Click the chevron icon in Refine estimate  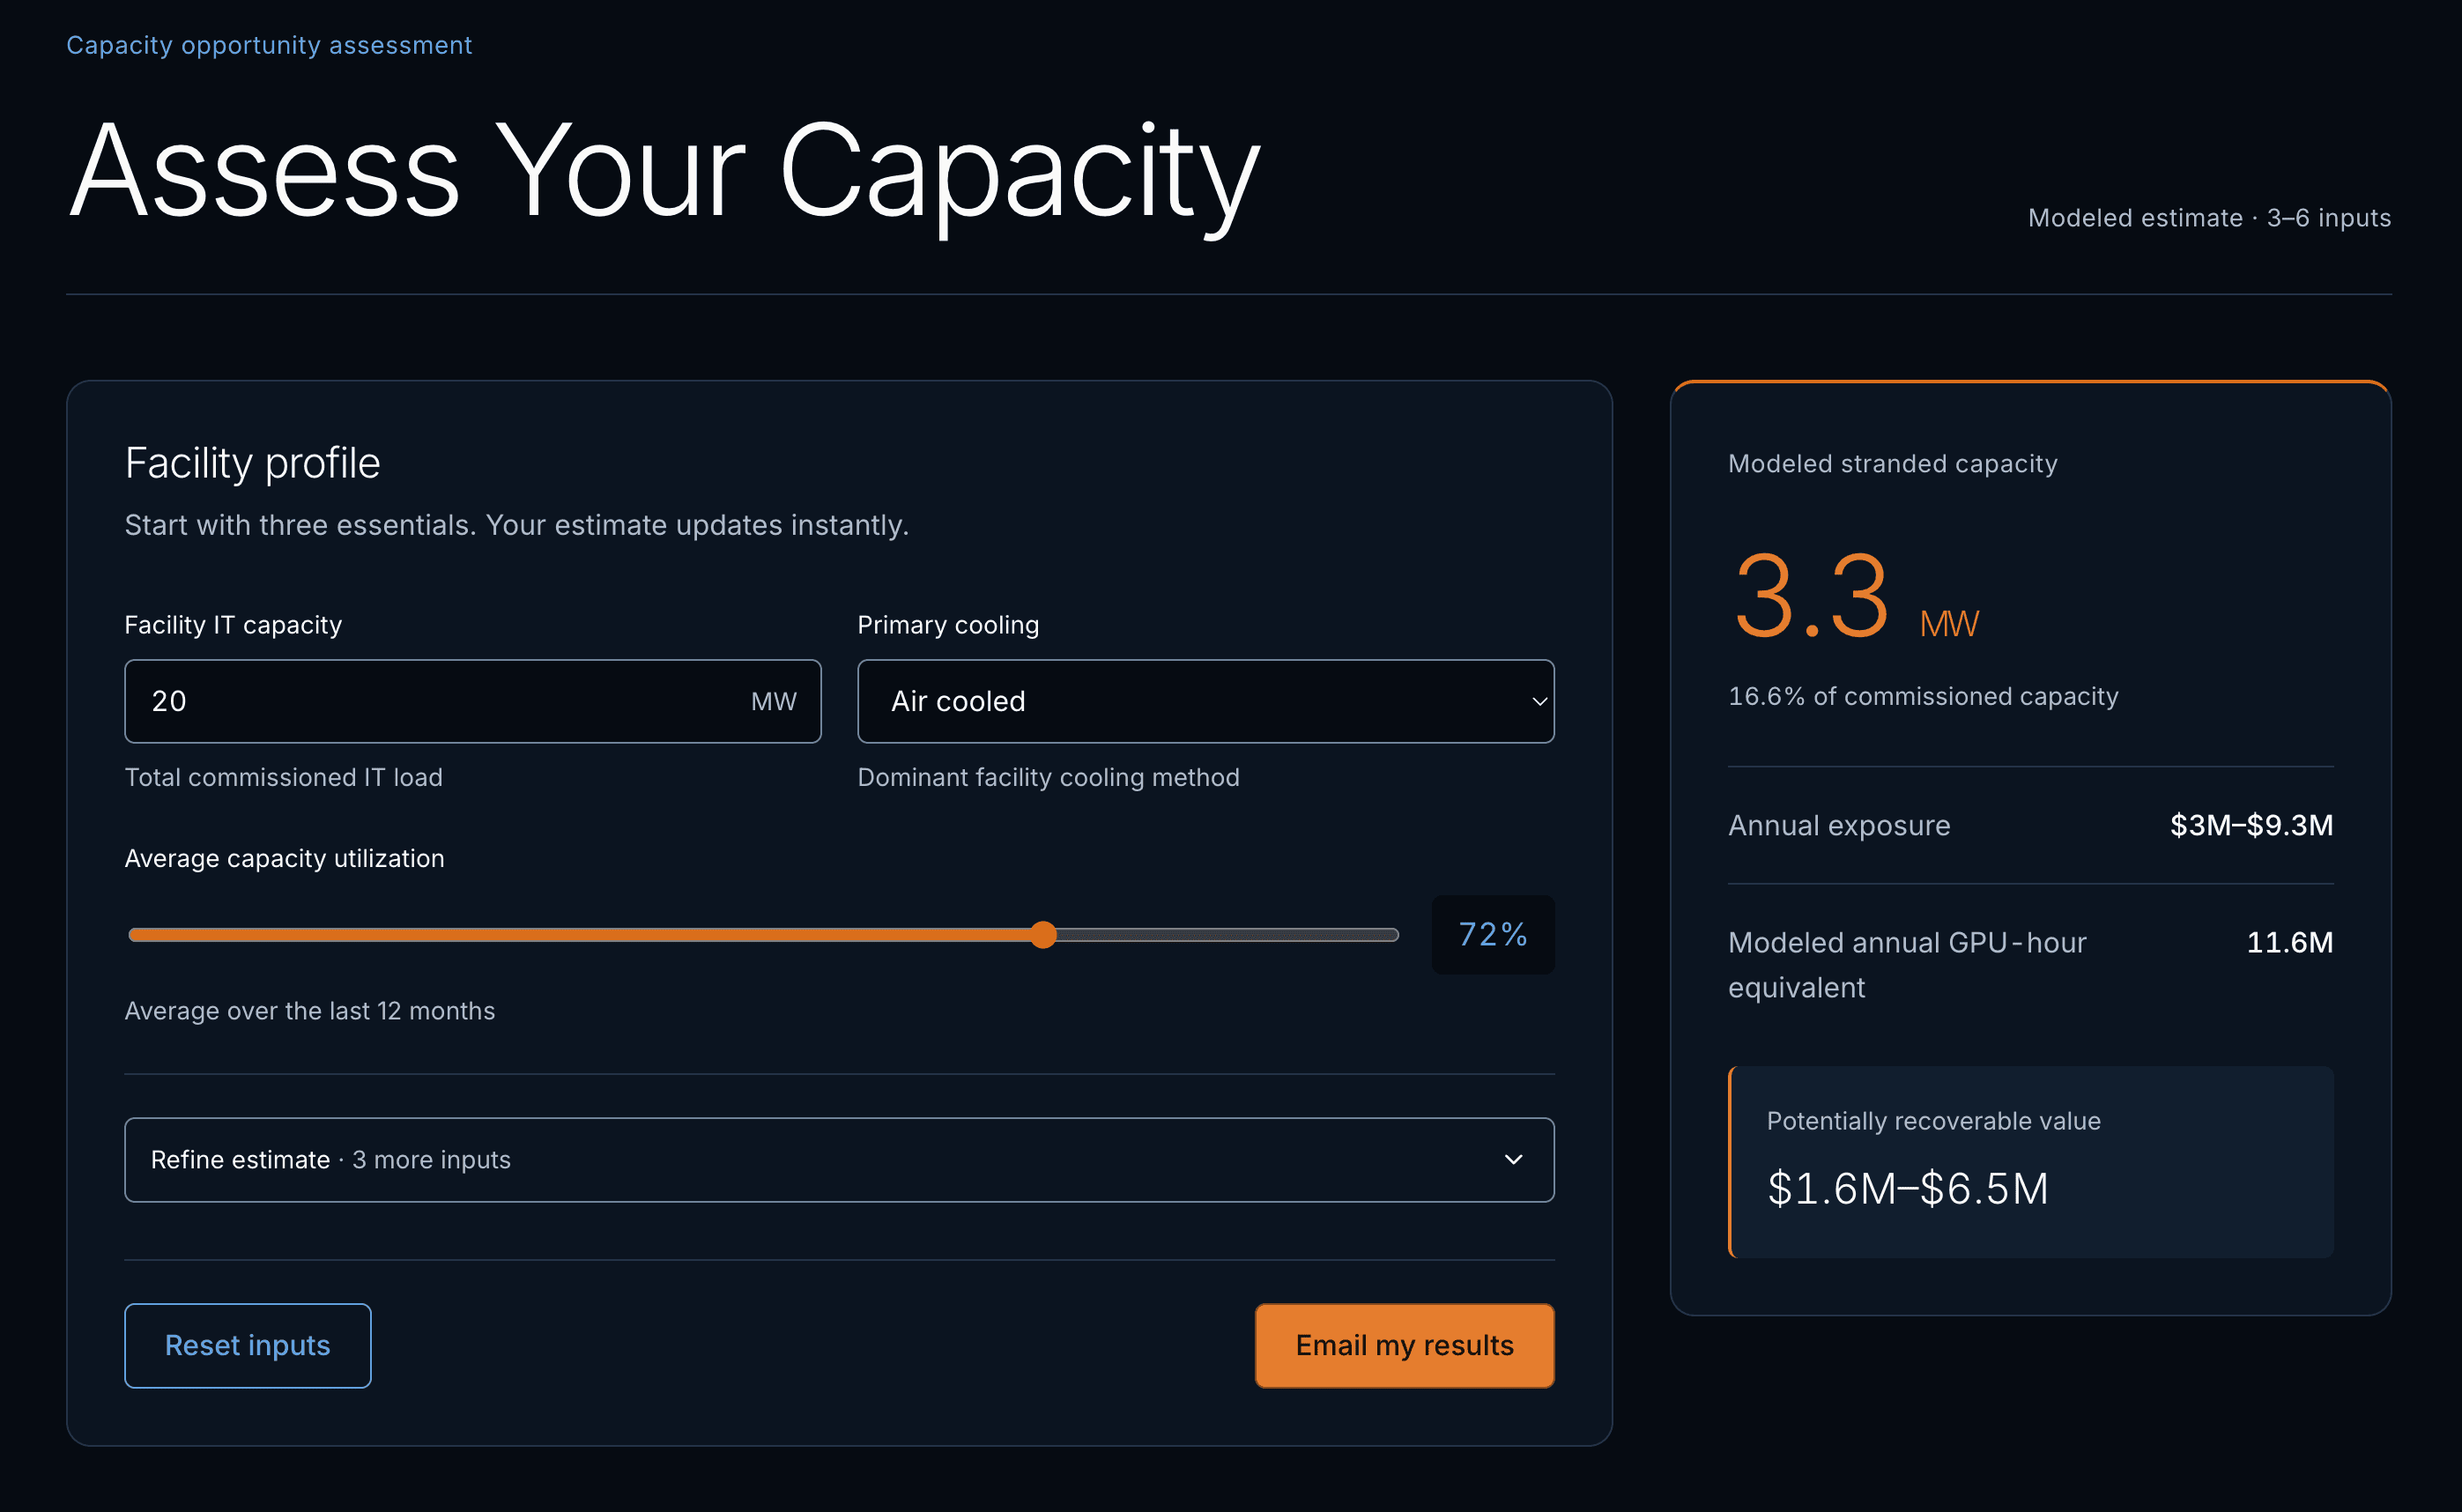1513,1160
